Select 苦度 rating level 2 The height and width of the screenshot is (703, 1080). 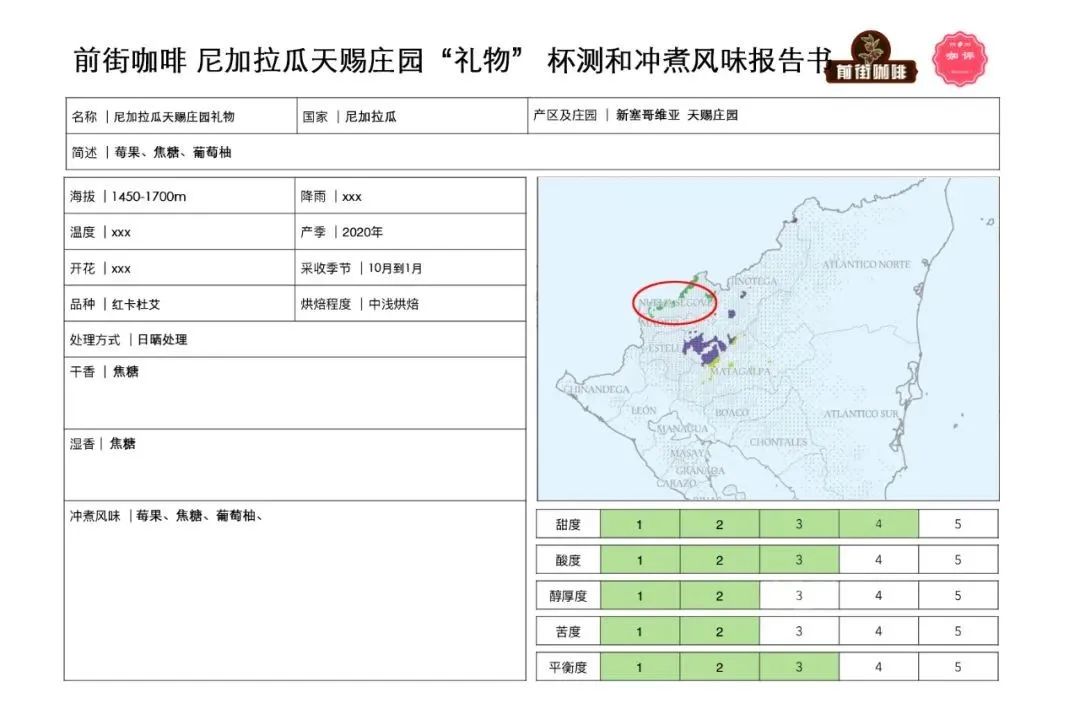(719, 631)
